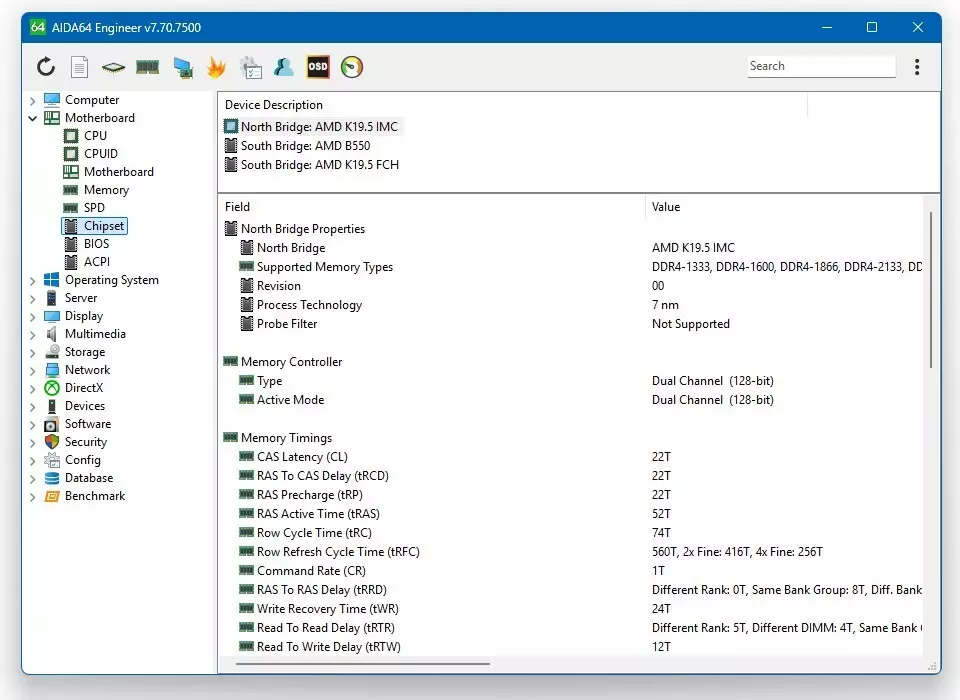Select the RAS To RAS Delay (tRRD) row
Screen dimensions: 960x700
[572, 590]
